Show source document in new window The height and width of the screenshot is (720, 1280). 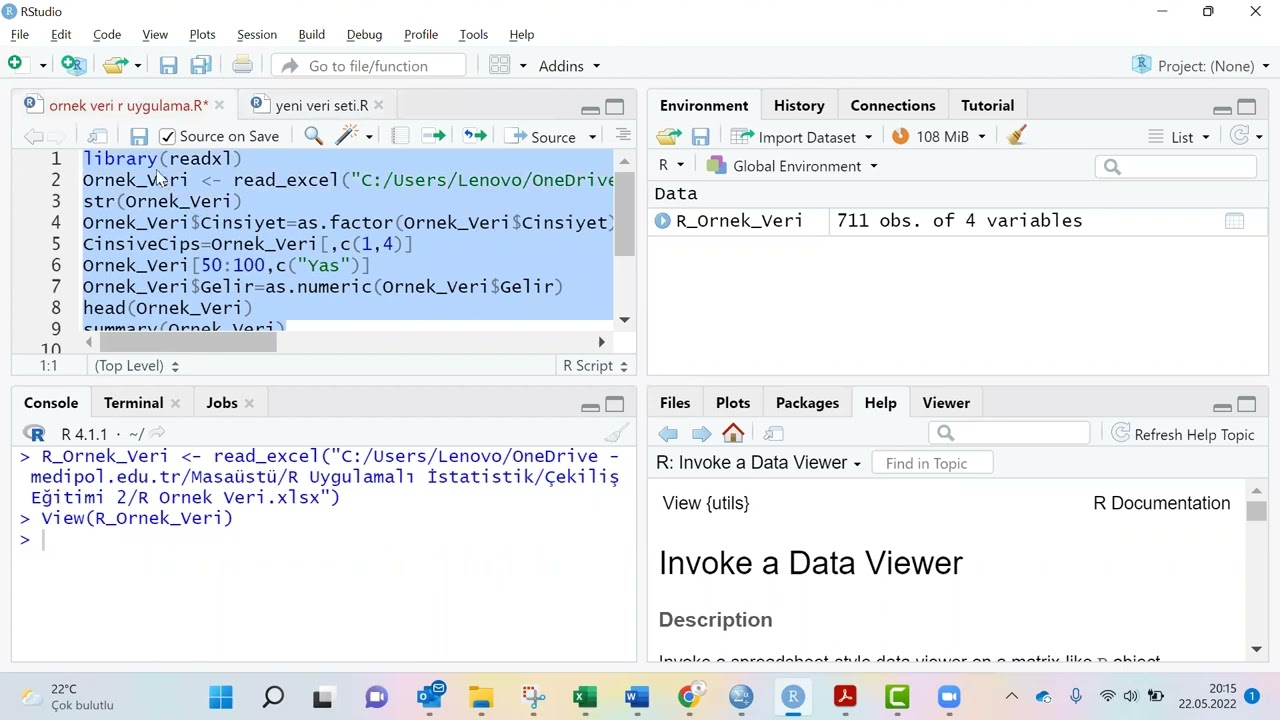(x=97, y=136)
